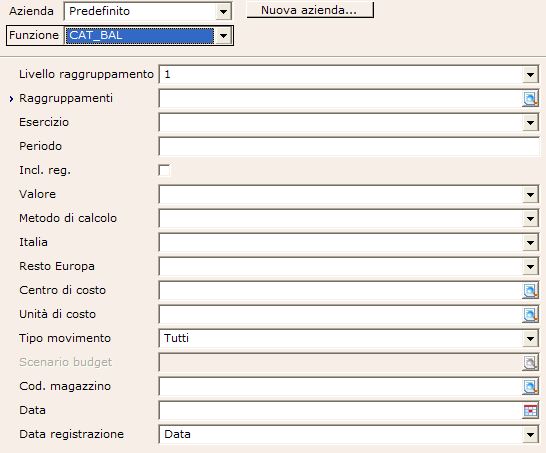546x453 pixels.
Task: Click into the Centro di costo field
Action: (341, 290)
